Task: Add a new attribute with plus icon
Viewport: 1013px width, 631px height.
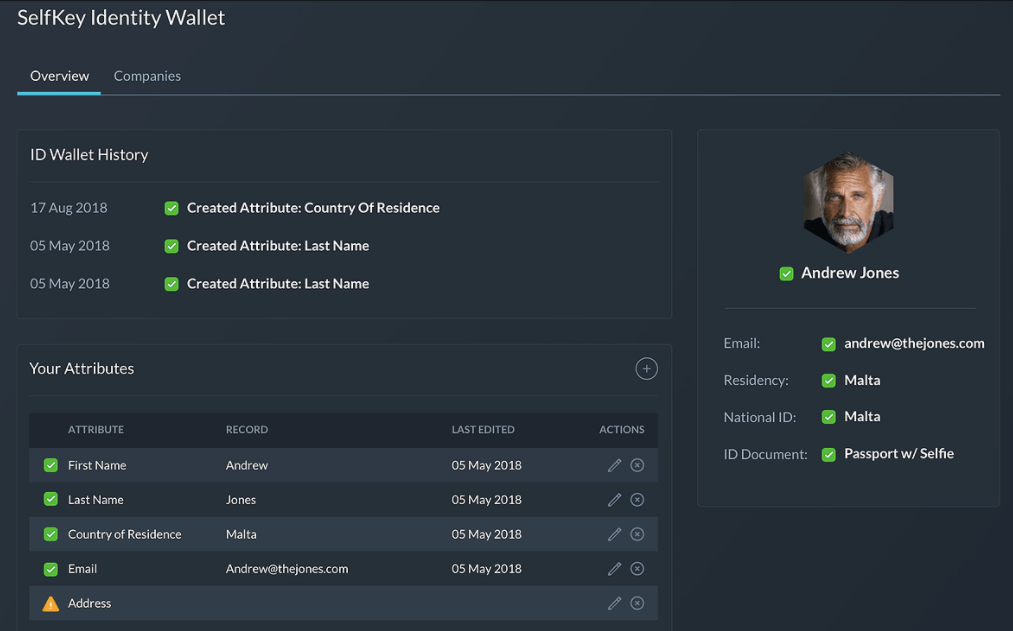Action: coord(646,369)
